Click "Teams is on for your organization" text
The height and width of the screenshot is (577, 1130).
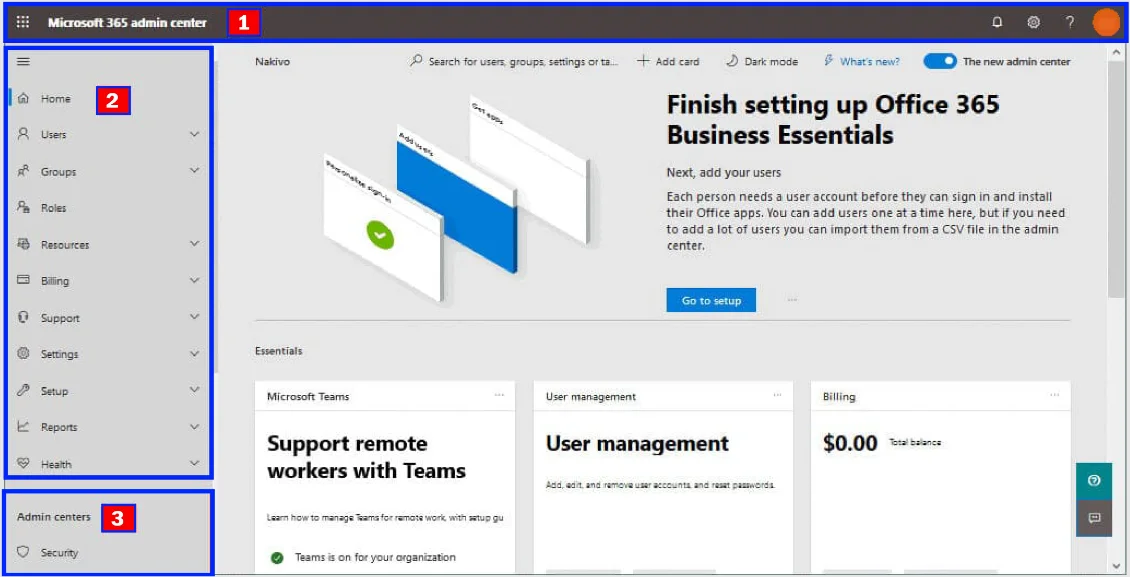tap(375, 557)
